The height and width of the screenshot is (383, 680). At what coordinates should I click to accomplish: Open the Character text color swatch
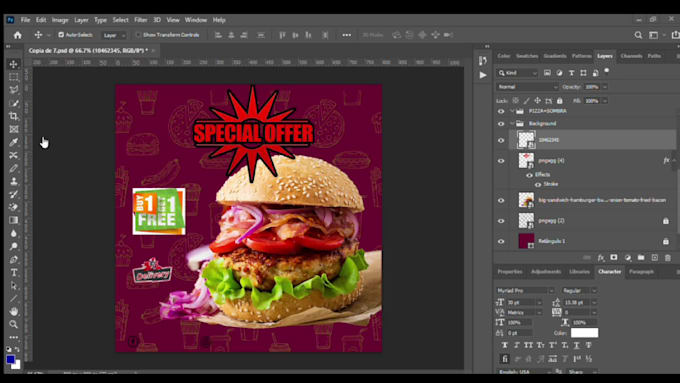click(584, 333)
